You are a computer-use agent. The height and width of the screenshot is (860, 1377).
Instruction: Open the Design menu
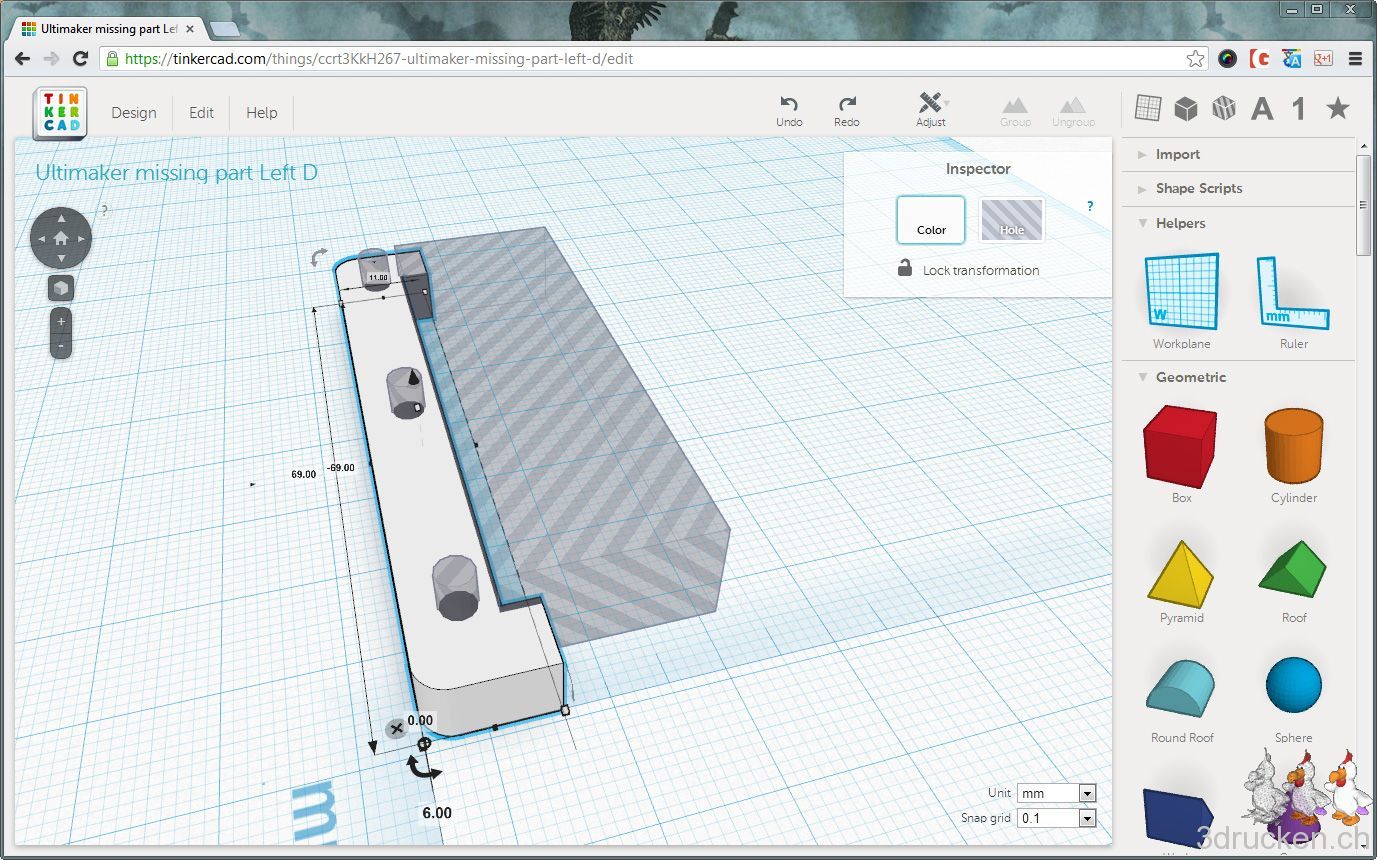(134, 113)
